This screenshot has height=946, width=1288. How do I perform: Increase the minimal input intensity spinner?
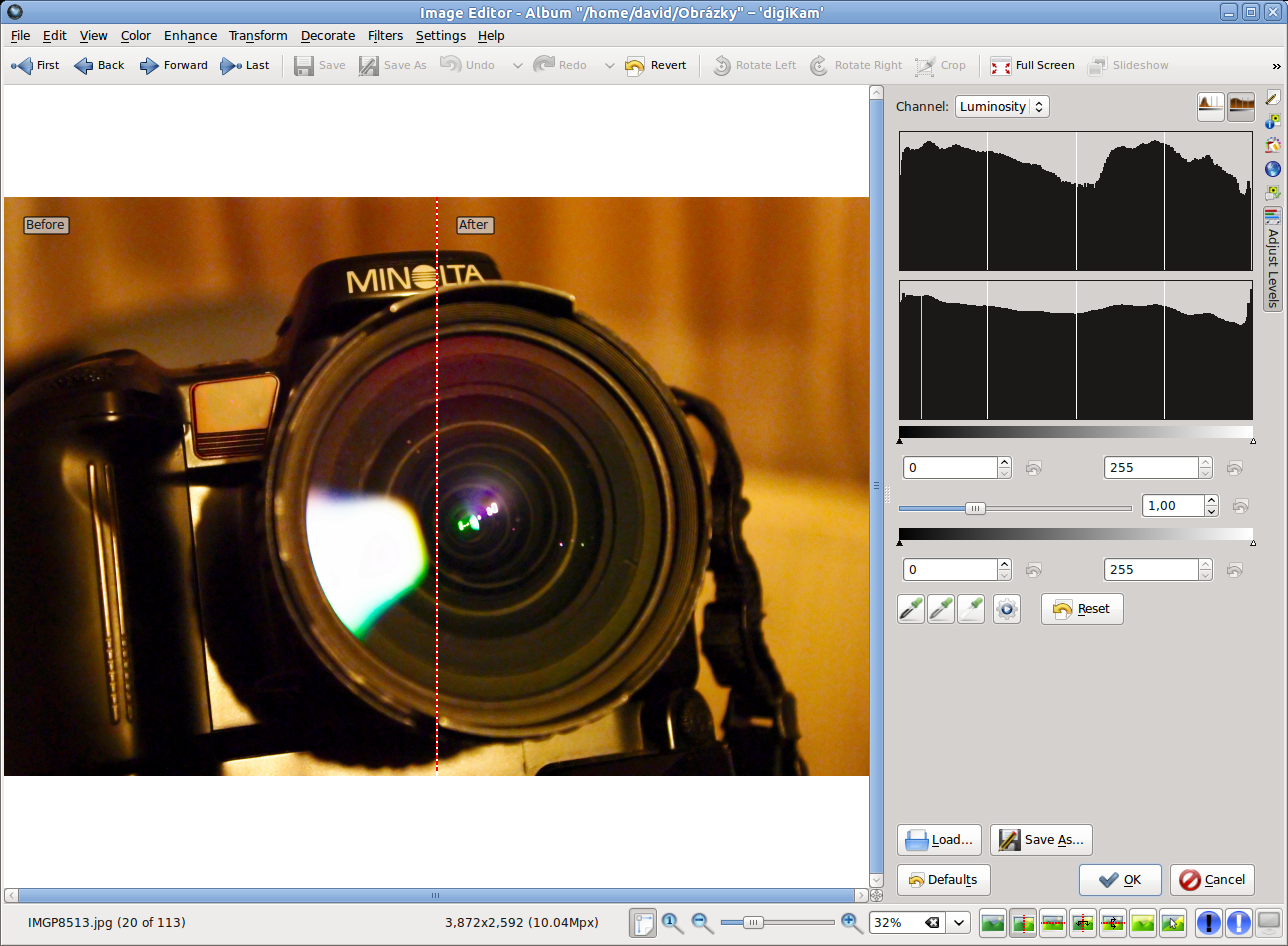tap(1004, 462)
